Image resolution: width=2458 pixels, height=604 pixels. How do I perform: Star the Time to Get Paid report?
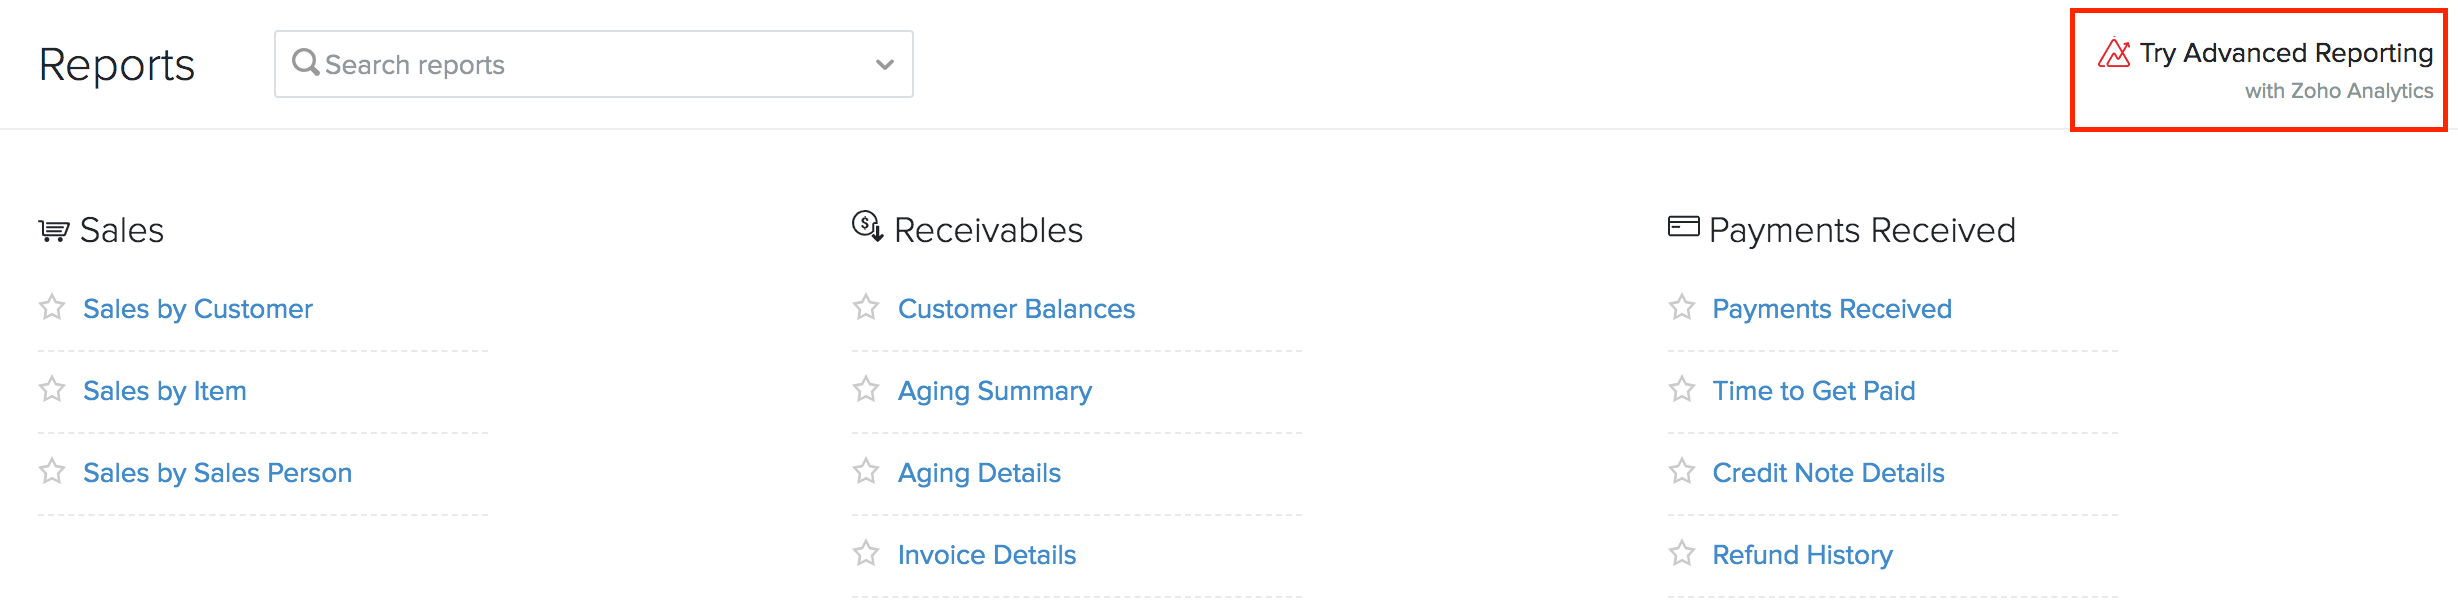(x=1682, y=389)
